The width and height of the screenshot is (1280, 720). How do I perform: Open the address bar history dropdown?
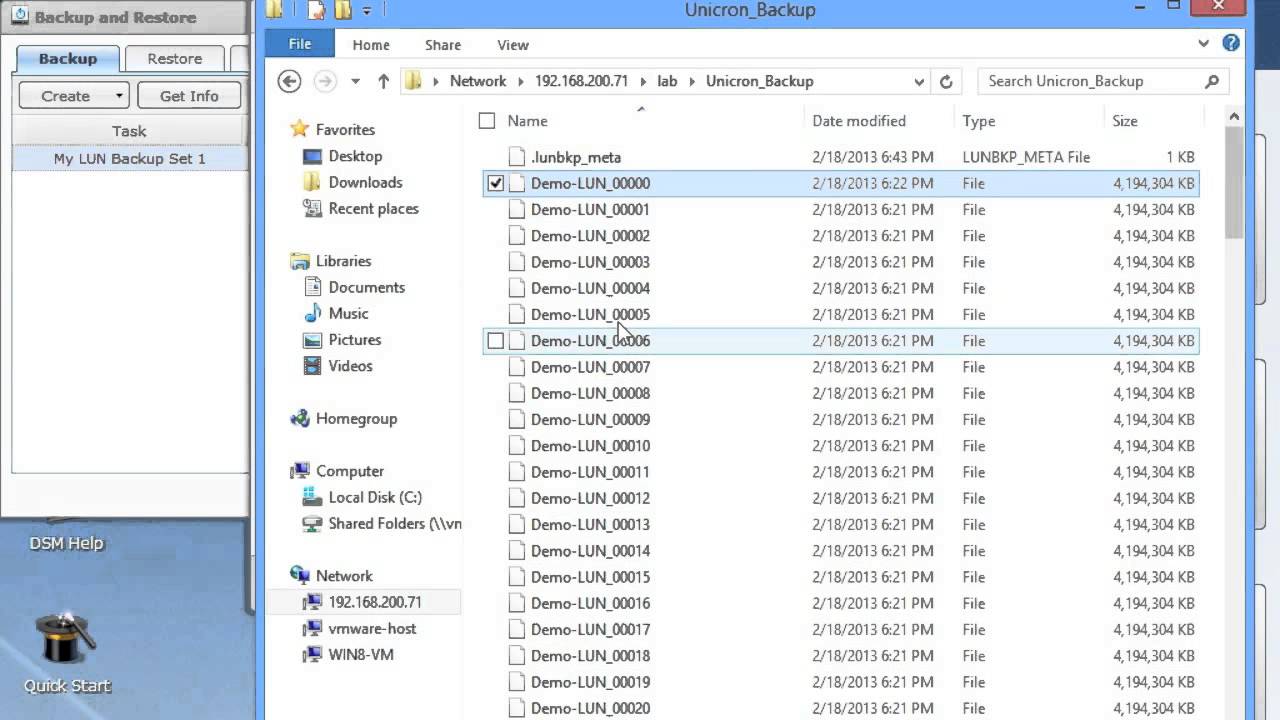pyautogui.click(x=918, y=82)
